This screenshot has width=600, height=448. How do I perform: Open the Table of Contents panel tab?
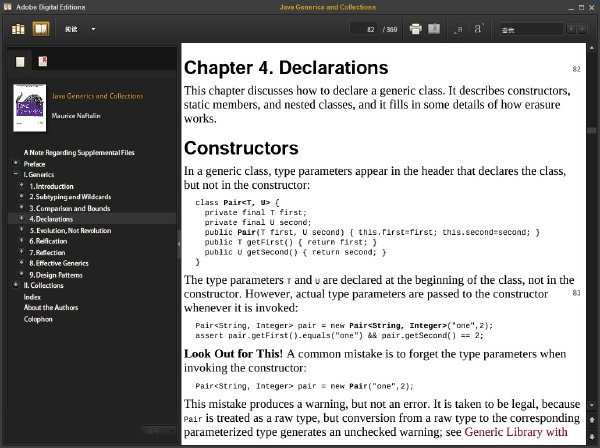20,62
